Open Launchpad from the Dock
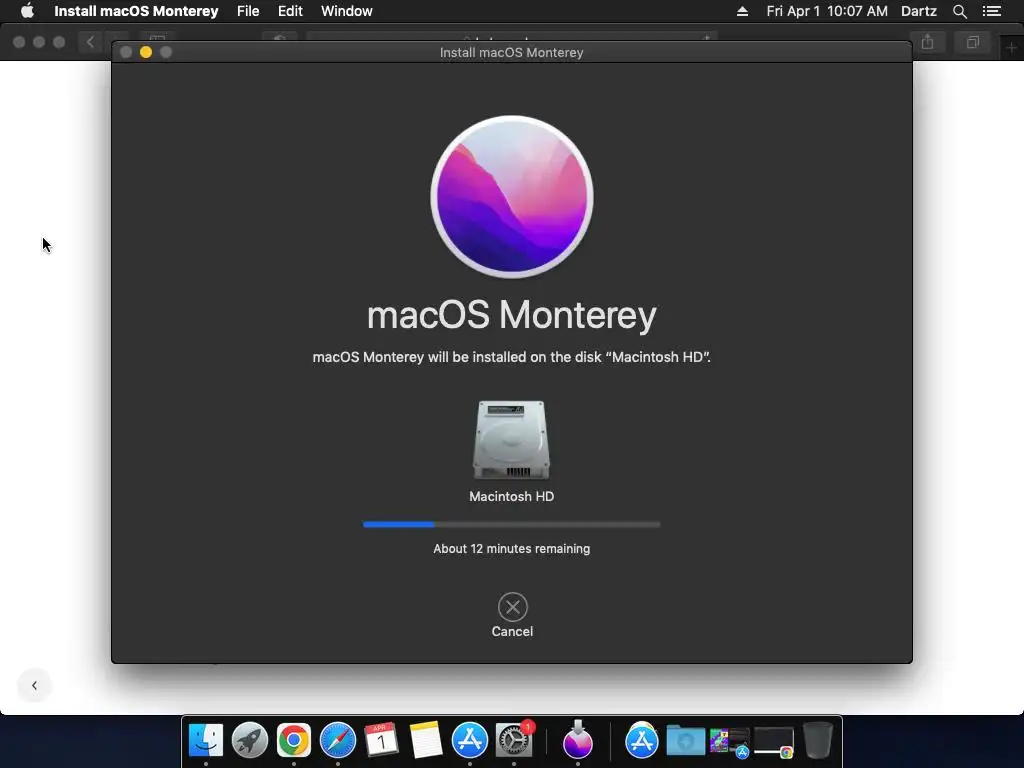1024x768 pixels. click(x=250, y=741)
